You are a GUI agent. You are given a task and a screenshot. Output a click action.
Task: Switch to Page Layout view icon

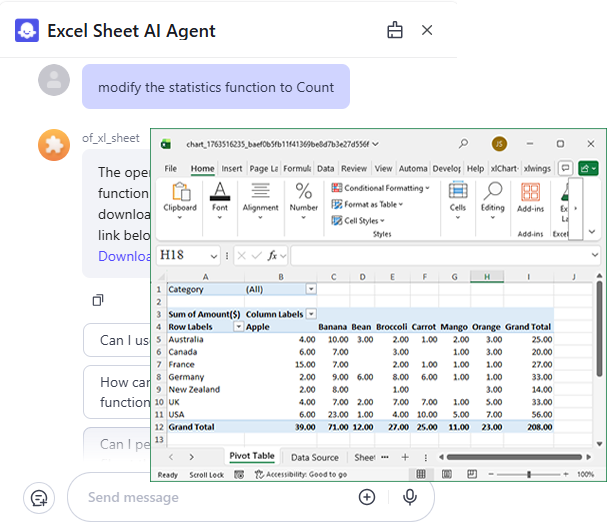[446, 474]
